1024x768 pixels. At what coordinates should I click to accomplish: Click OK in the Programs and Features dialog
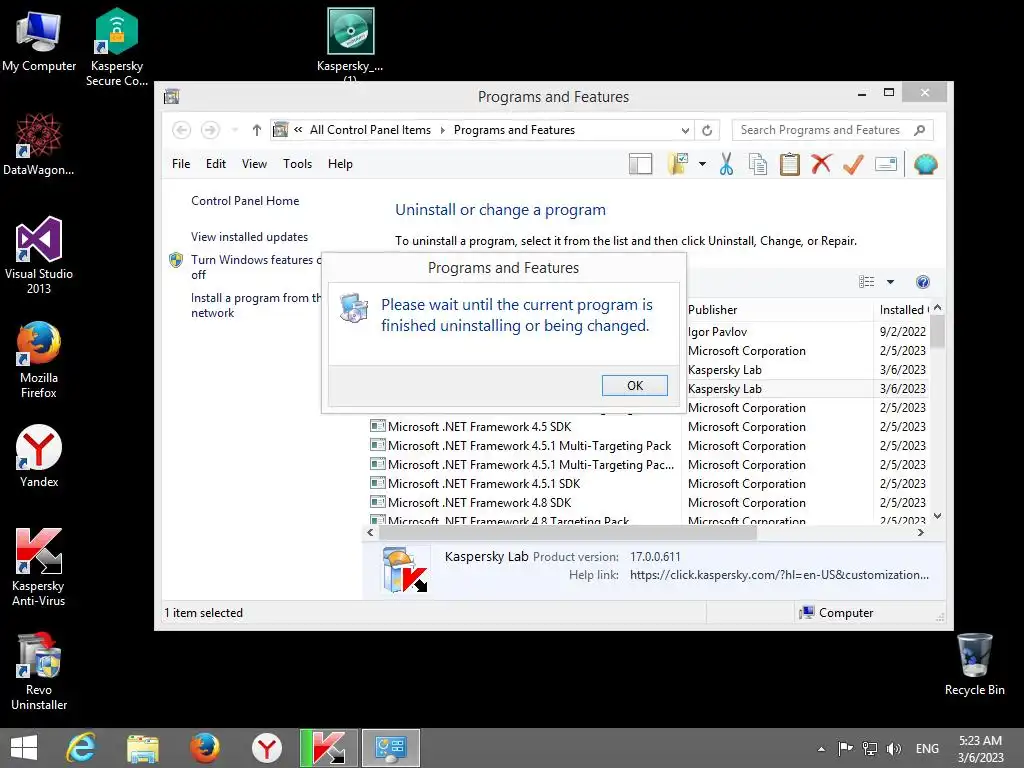click(x=634, y=385)
